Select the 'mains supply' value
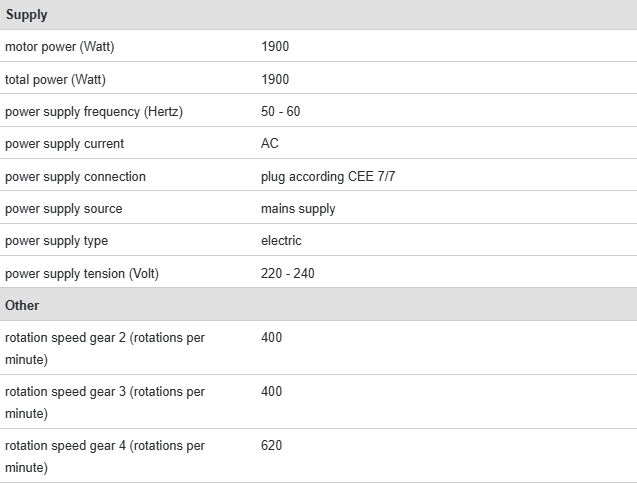The width and height of the screenshot is (637, 484). [298, 208]
